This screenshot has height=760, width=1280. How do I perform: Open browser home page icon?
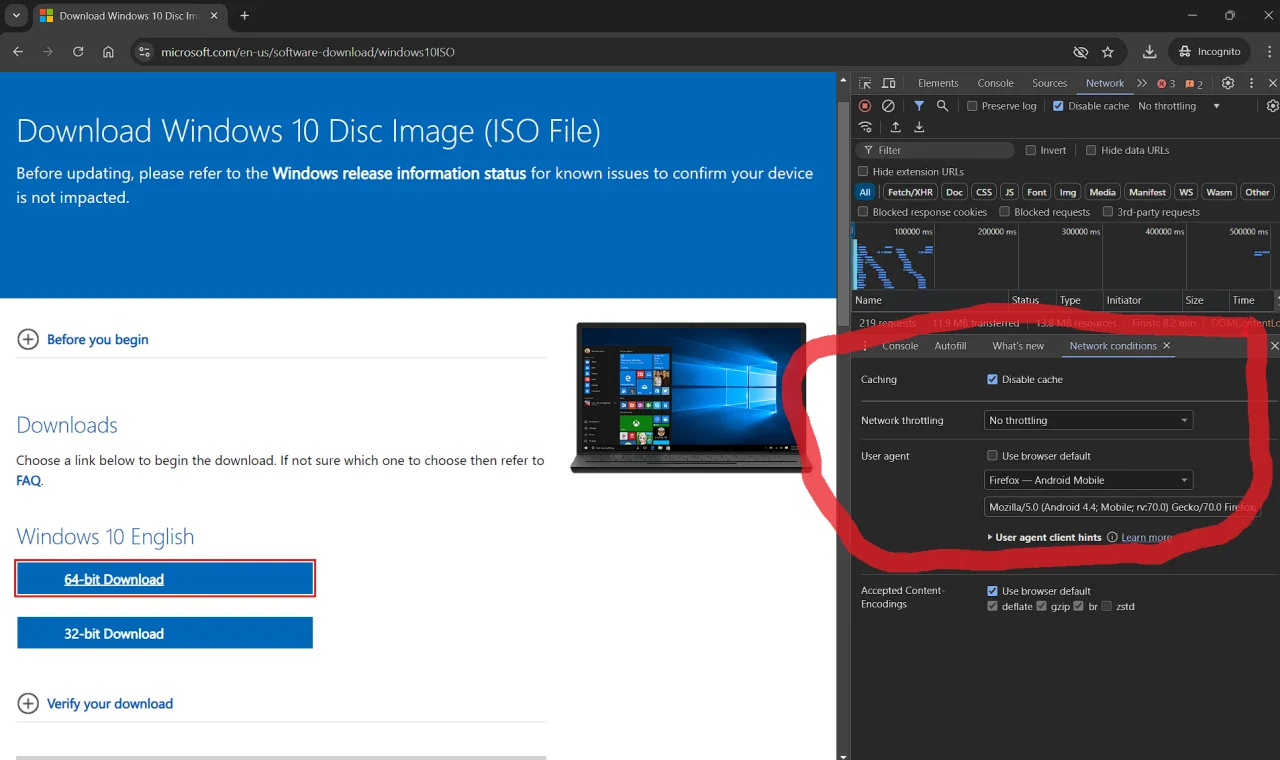tap(108, 52)
